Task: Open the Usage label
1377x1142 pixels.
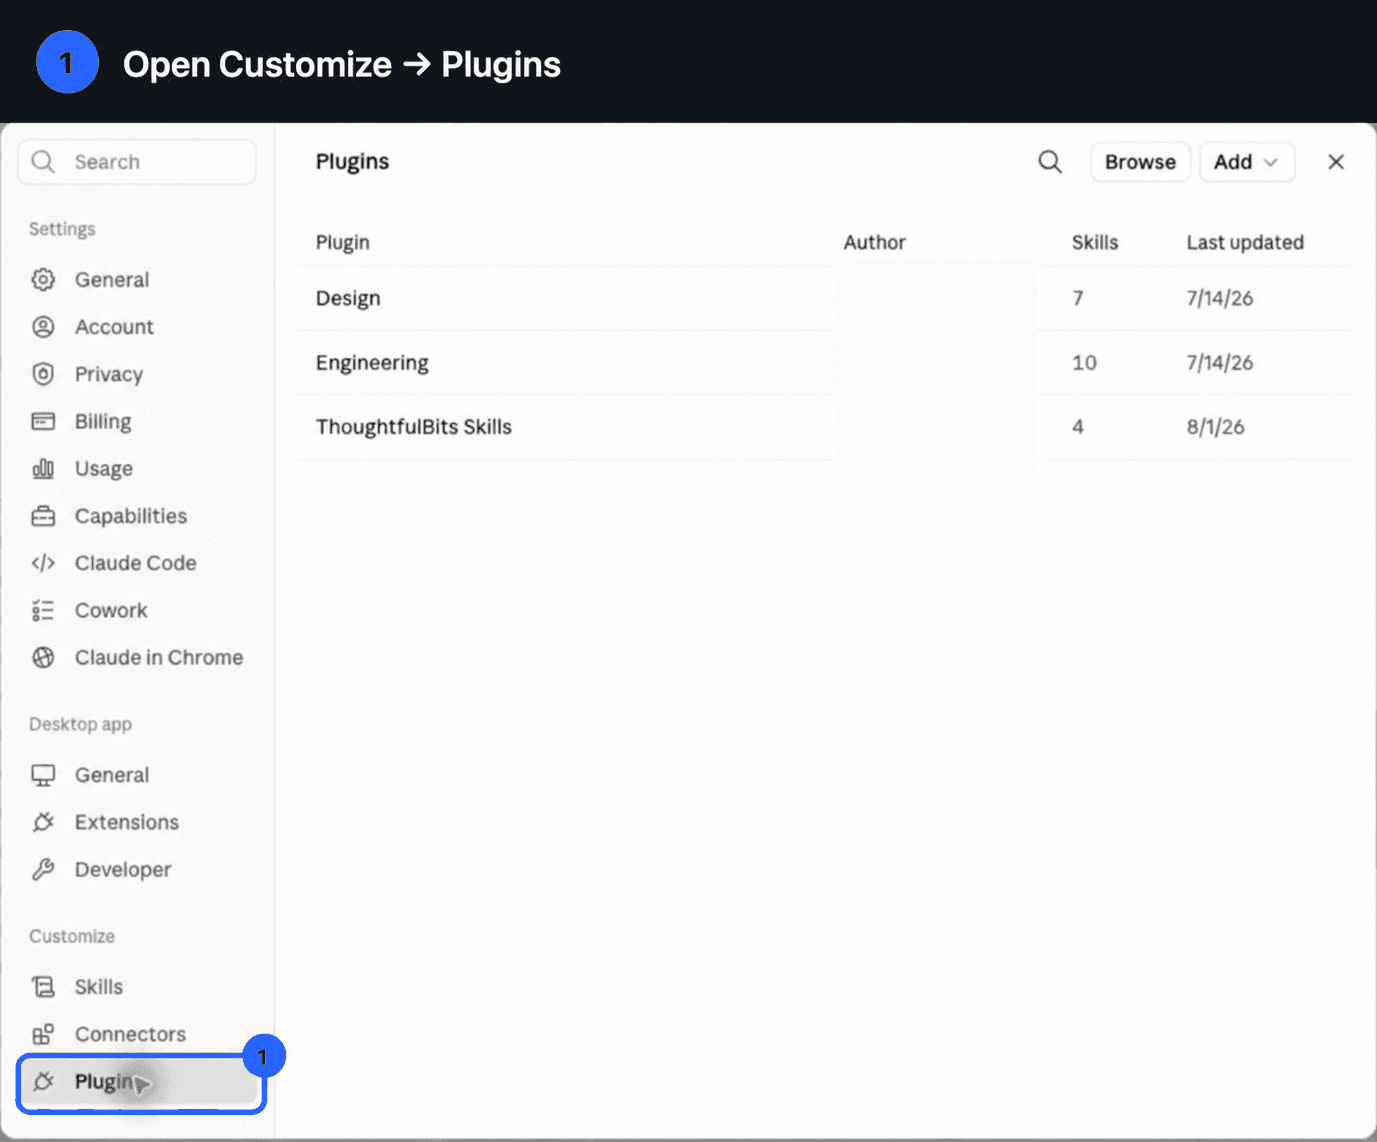Action: [x=104, y=469]
